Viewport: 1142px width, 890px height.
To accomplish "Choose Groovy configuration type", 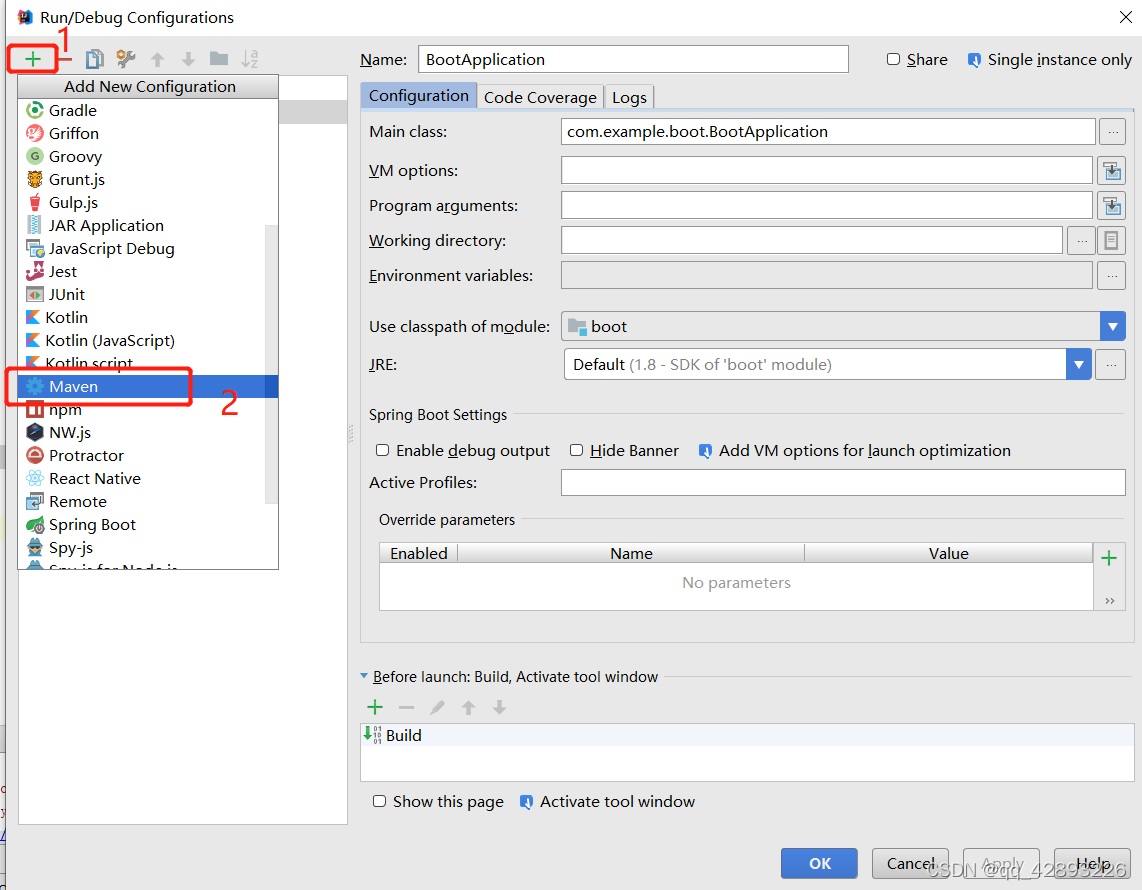I will pyautogui.click(x=148, y=157).
